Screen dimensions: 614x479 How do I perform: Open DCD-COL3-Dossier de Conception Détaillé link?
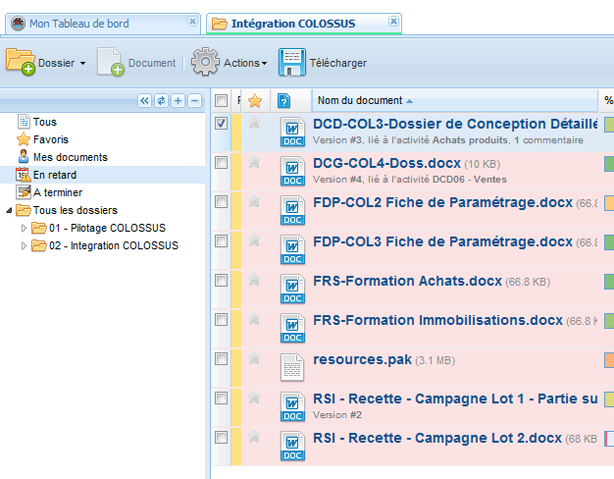[455, 124]
